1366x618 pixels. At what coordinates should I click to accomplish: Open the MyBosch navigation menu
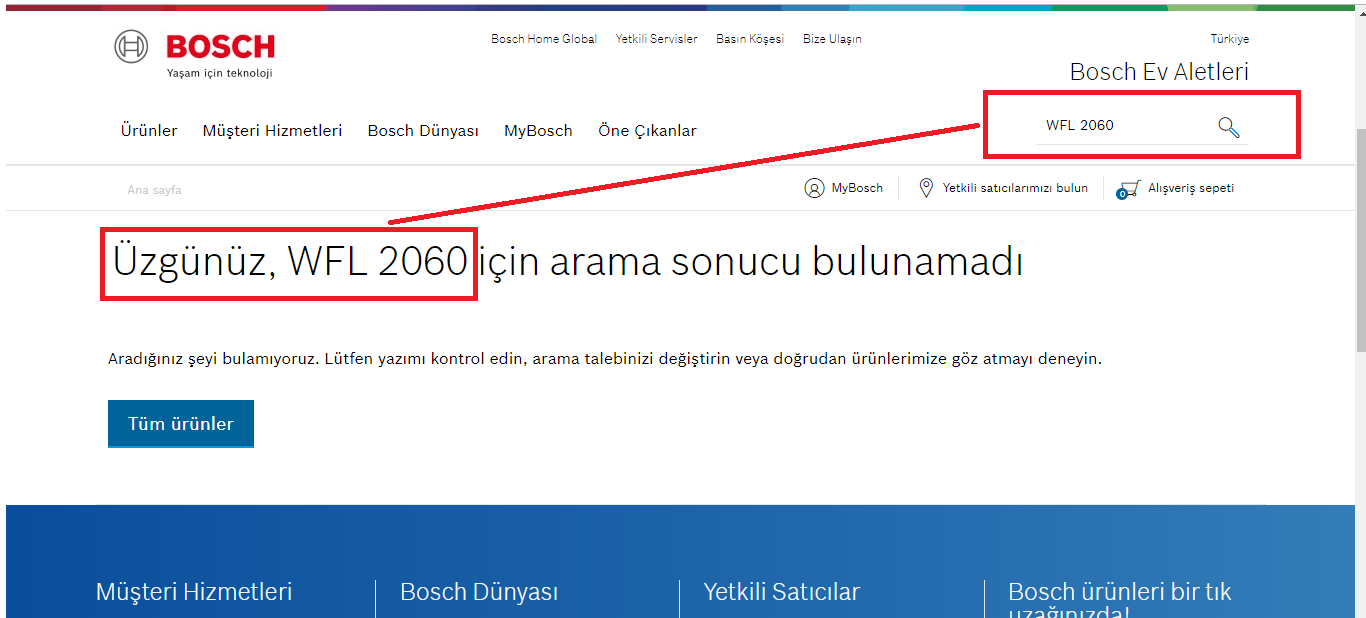point(538,131)
